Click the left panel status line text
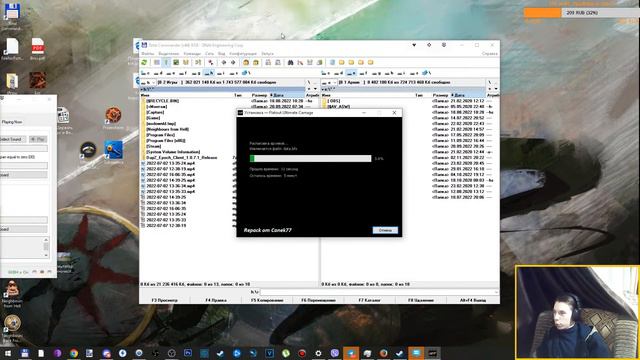This screenshot has width=640, height=360. (195, 284)
